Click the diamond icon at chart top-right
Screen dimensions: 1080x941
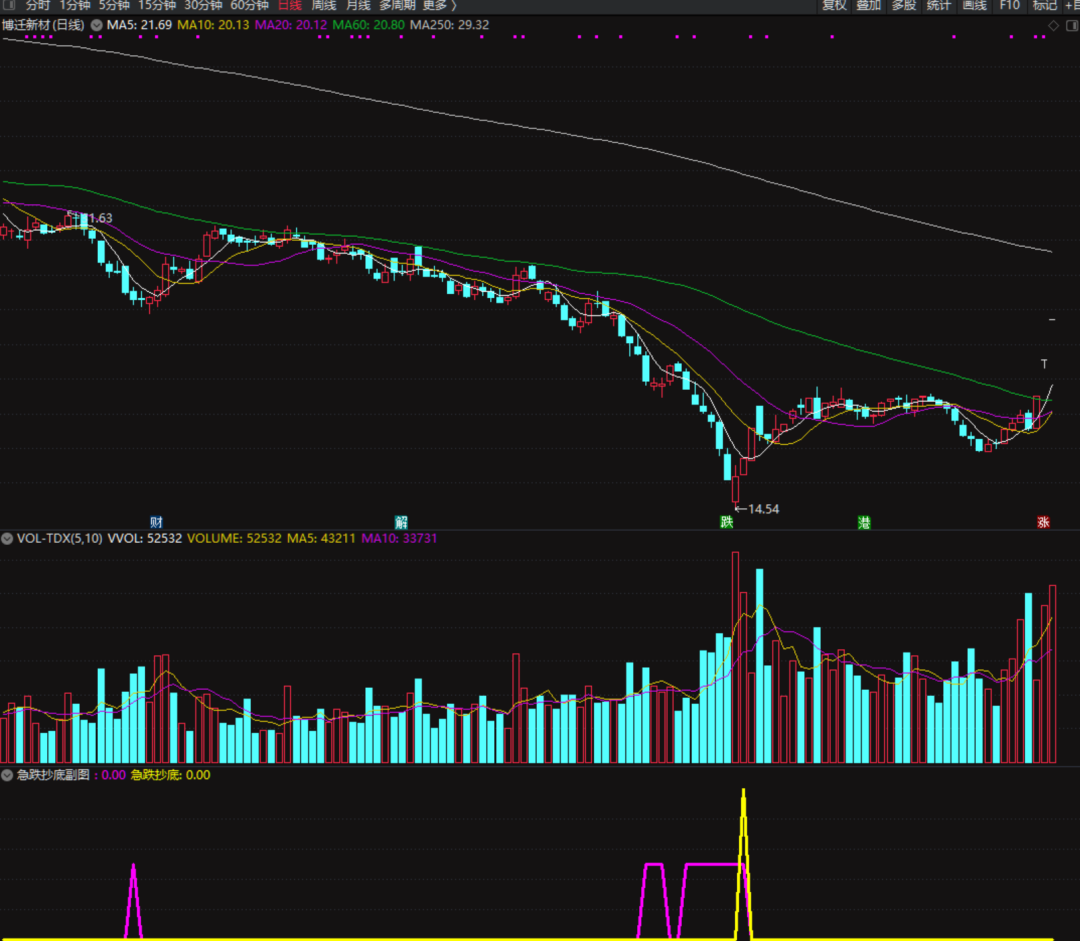(1053, 25)
